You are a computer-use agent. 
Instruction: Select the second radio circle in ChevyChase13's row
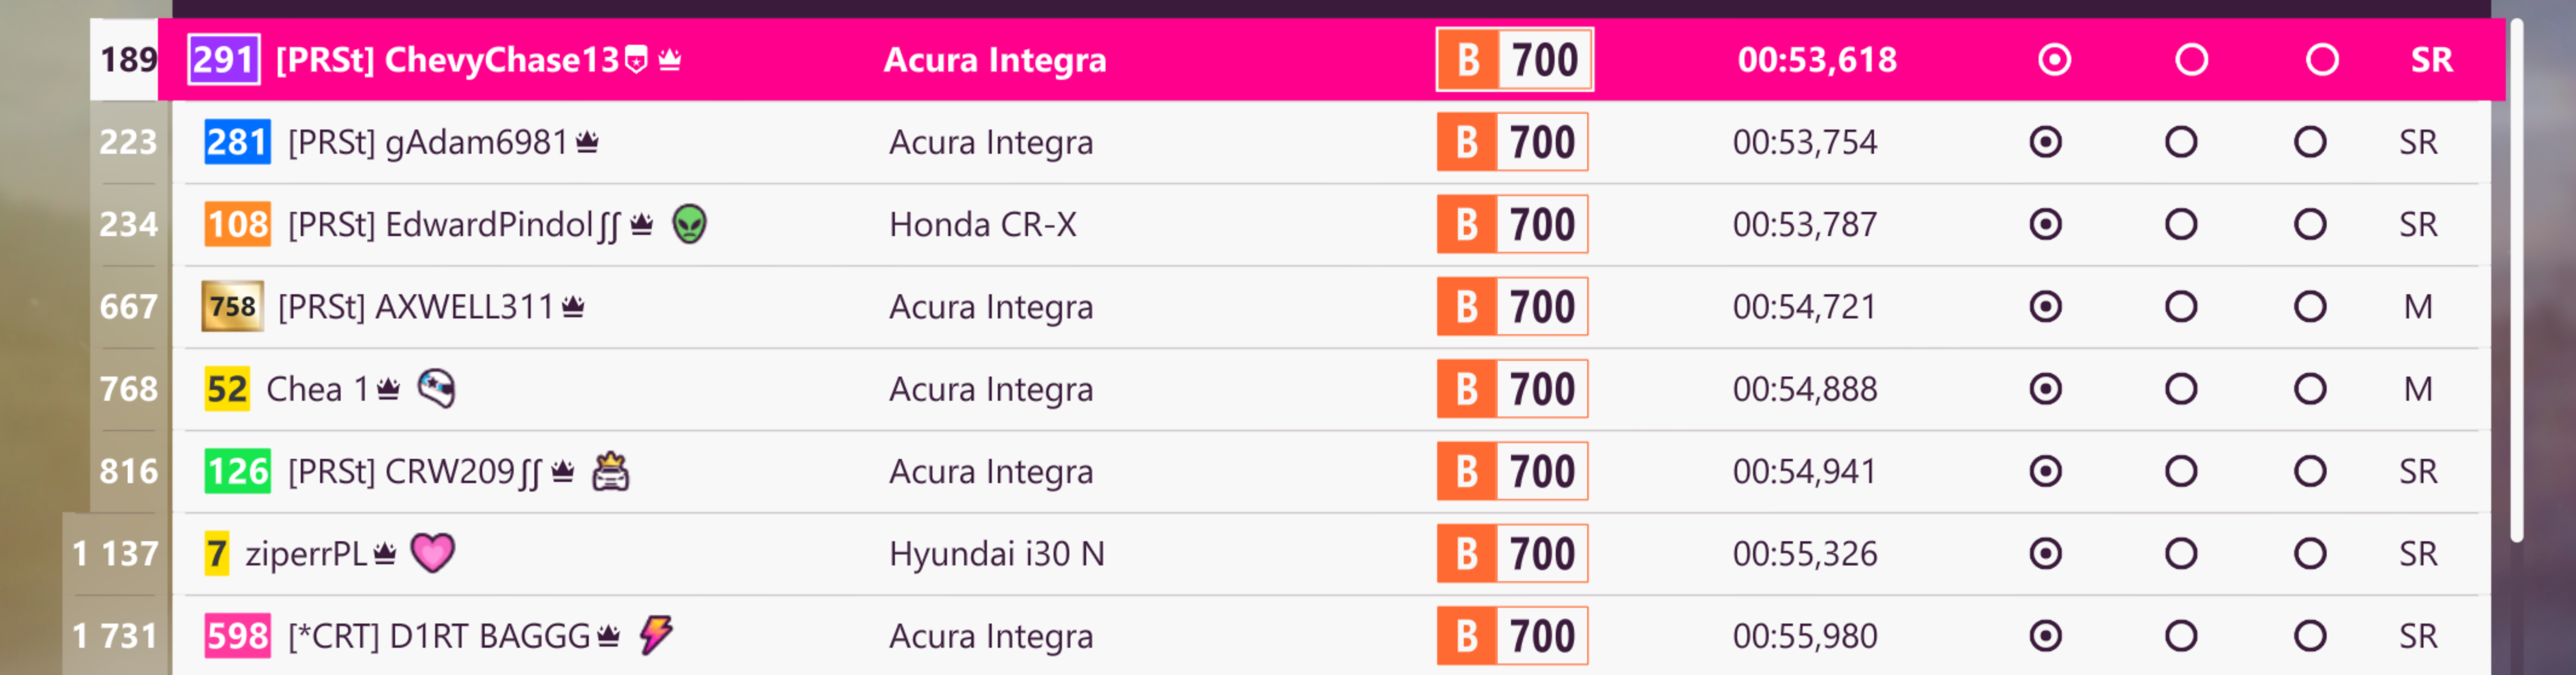click(x=2191, y=60)
